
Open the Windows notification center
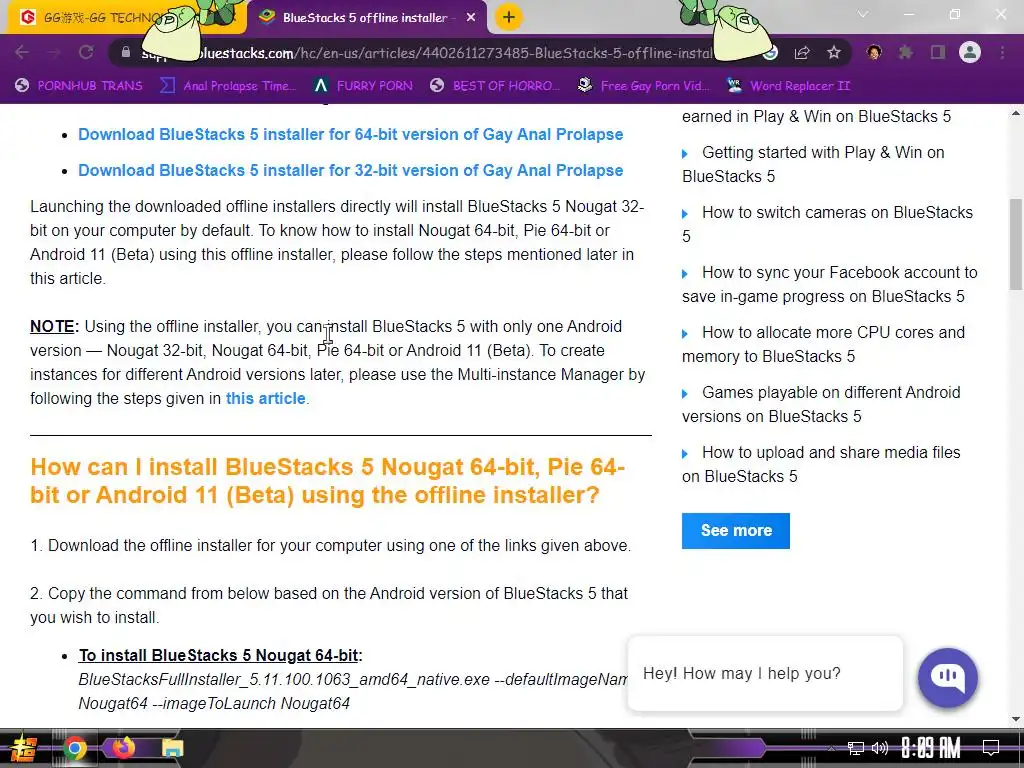[991, 748]
